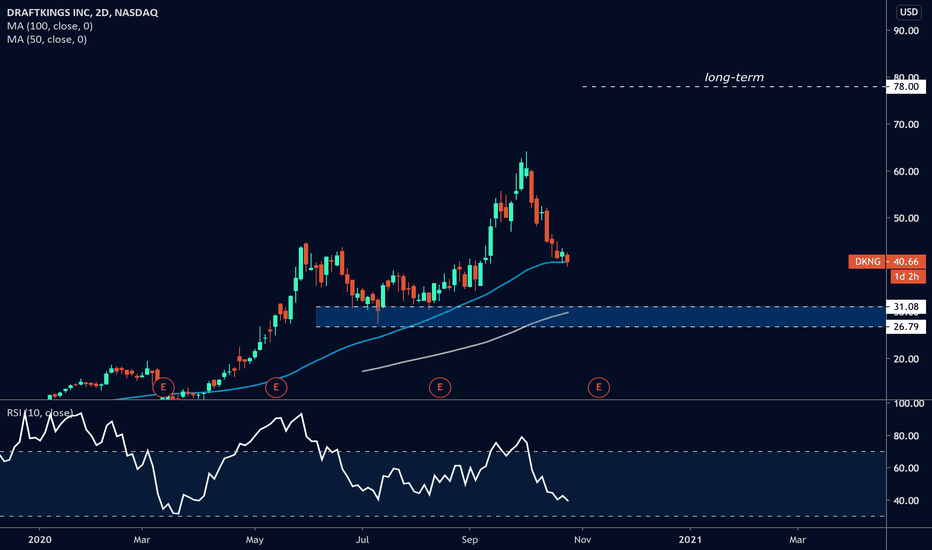The image size is (932, 550).
Task: Click the MA (100, close, 0) indicator legend
Action: (x=50, y=26)
